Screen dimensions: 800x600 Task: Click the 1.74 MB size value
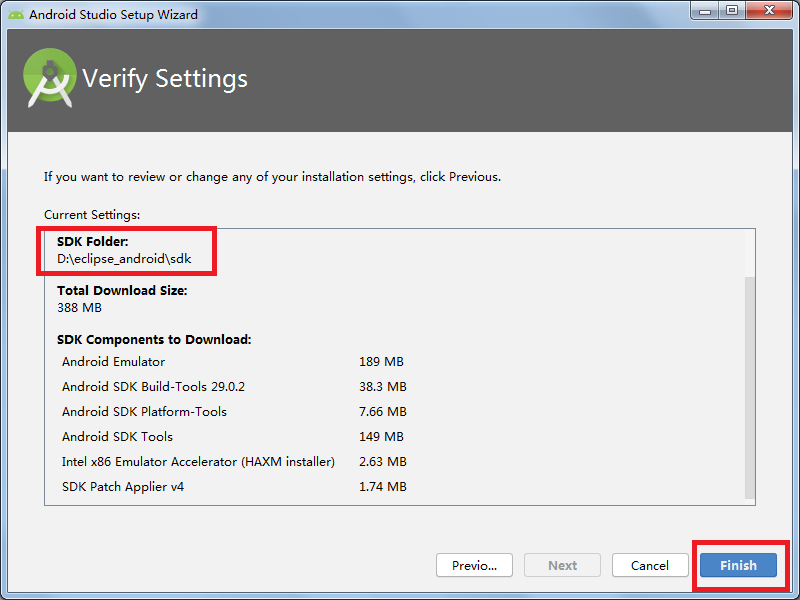tap(383, 486)
